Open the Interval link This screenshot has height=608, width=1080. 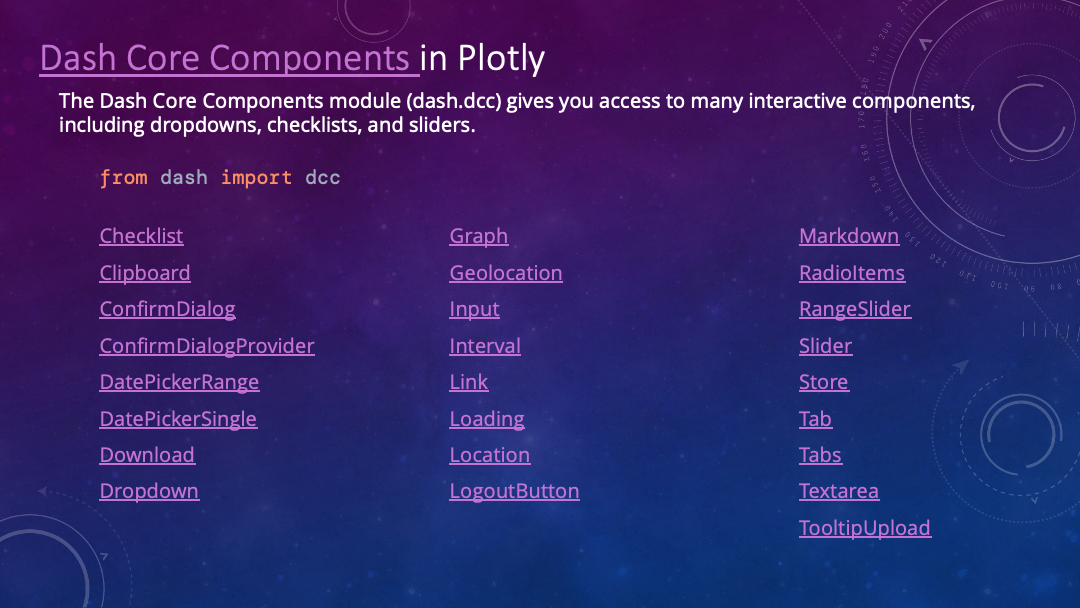pos(485,346)
